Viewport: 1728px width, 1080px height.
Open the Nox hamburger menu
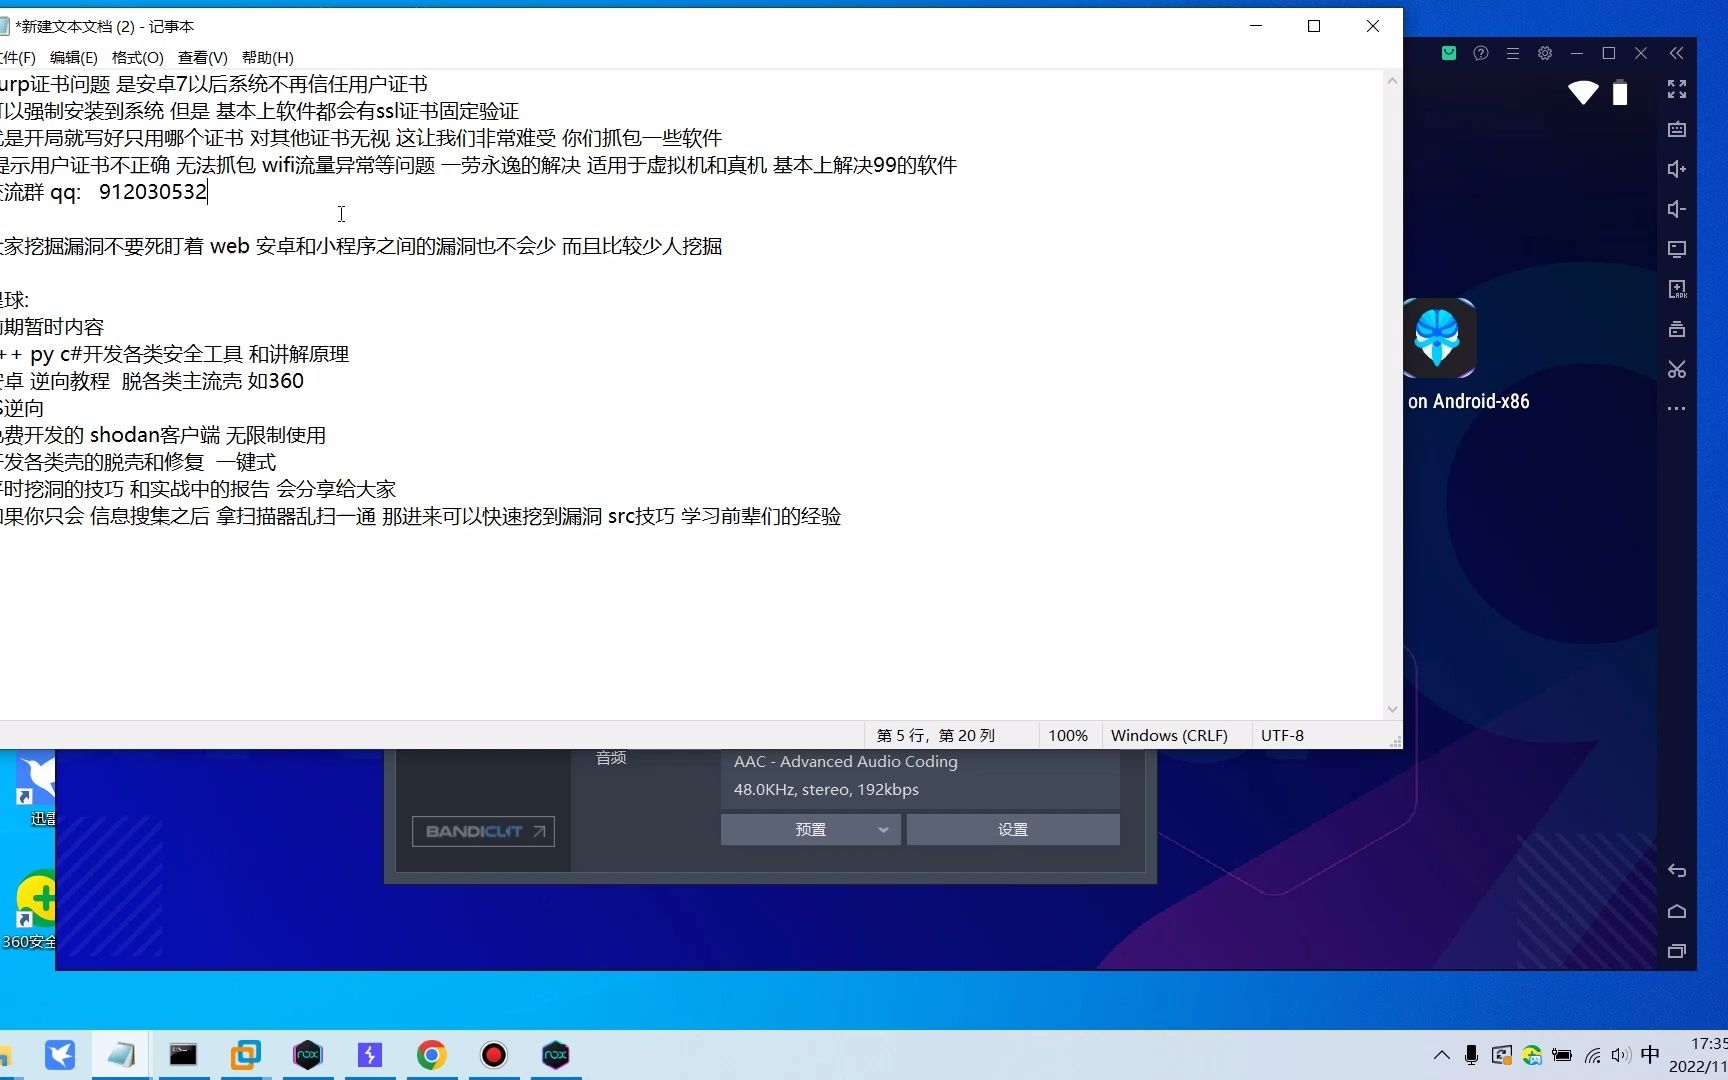pos(1513,53)
